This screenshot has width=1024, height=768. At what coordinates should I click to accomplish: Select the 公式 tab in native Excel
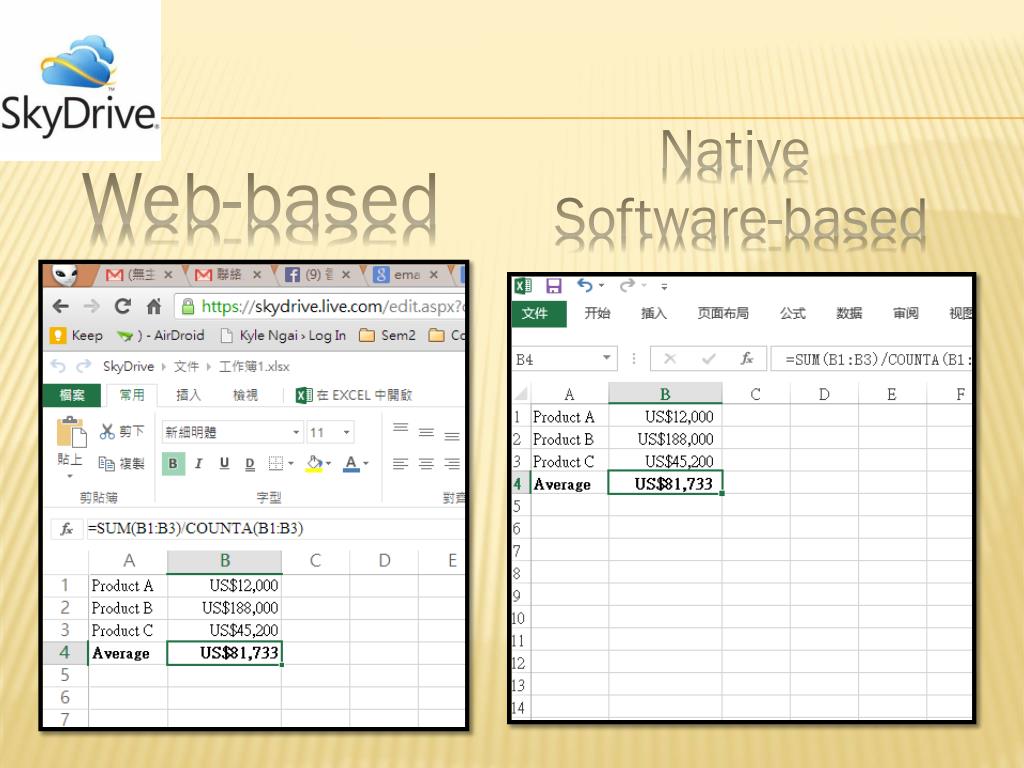coord(792,313)
